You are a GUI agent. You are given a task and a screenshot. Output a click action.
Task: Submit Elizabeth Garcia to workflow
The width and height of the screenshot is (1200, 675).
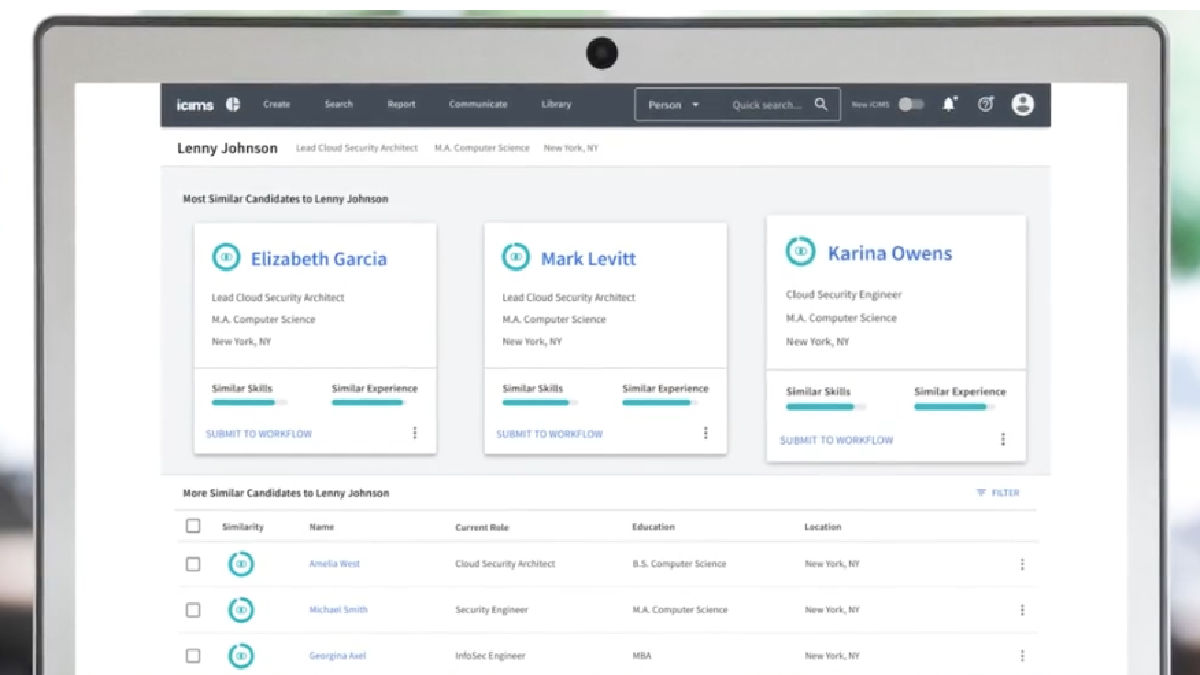coord(259,434)
